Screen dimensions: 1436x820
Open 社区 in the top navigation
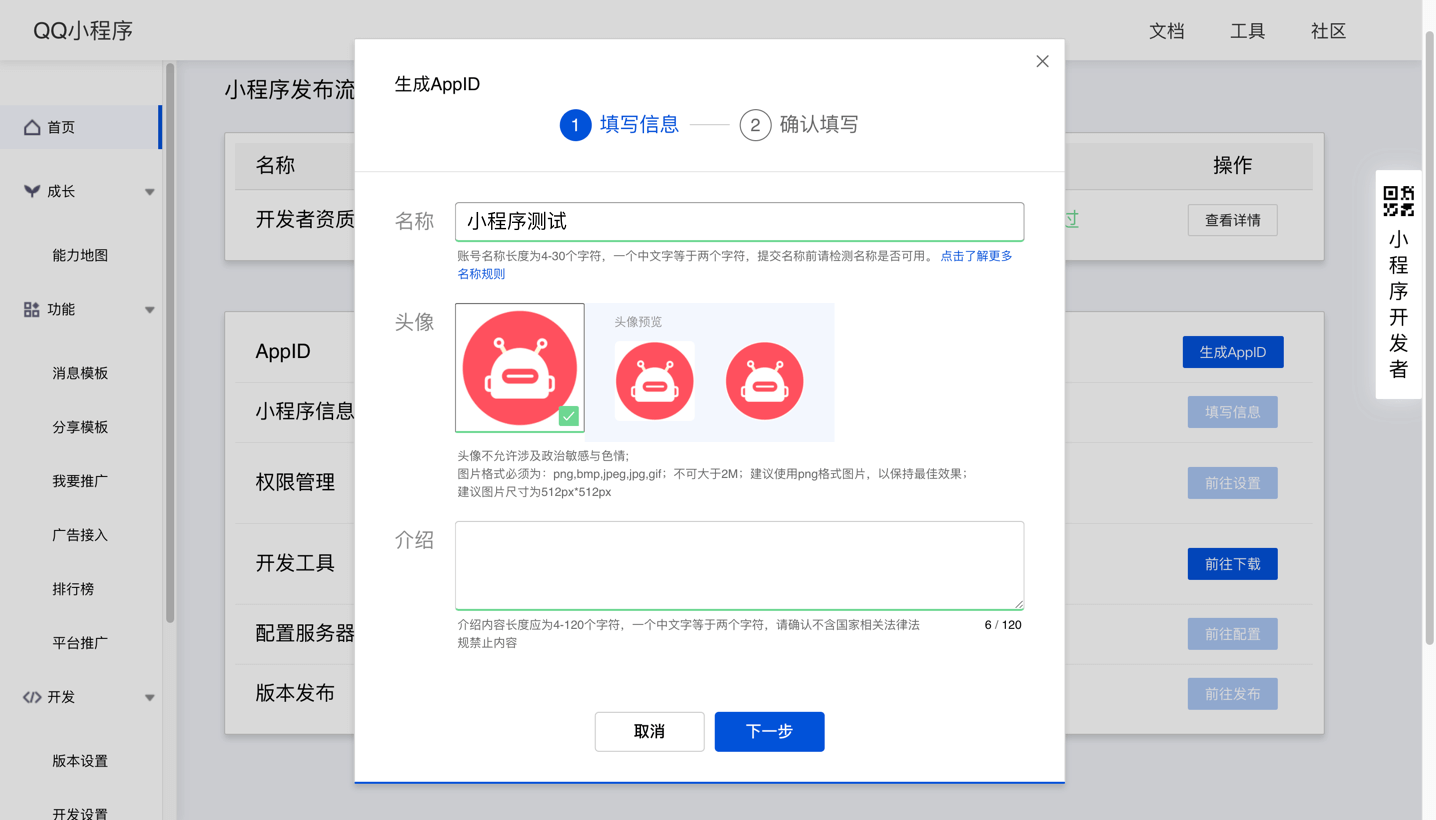(1327, 31)
